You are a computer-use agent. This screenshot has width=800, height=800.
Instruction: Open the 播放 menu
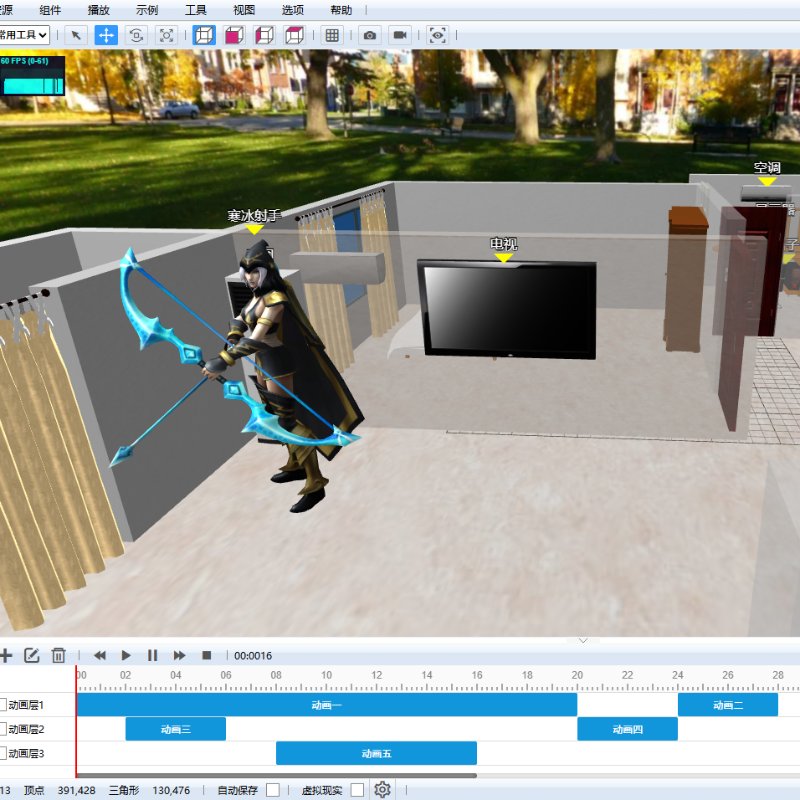pyautogui.click(x=98, y=10)
